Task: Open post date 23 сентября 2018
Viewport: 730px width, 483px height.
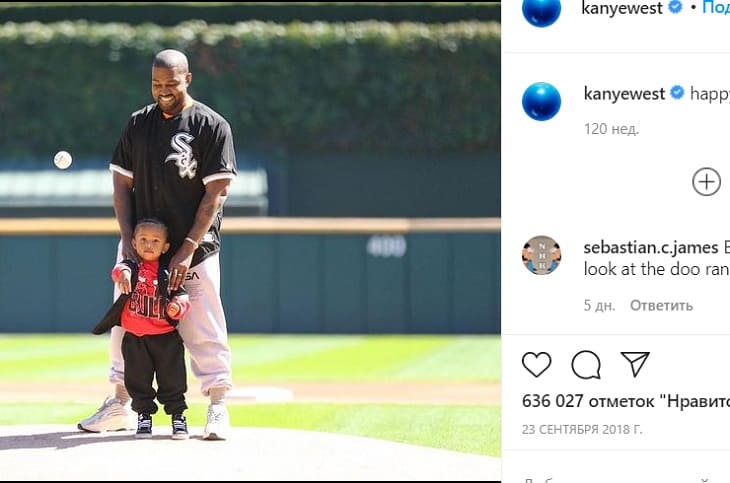Action: pyautogui.click(x=582, y=429)
